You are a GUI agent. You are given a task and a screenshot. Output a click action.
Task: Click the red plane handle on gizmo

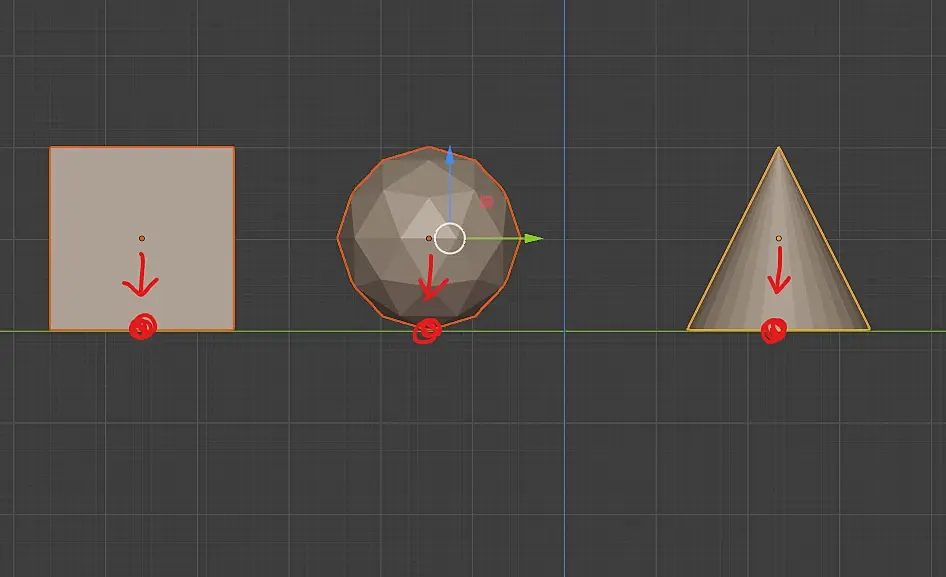tap(486, 202)
